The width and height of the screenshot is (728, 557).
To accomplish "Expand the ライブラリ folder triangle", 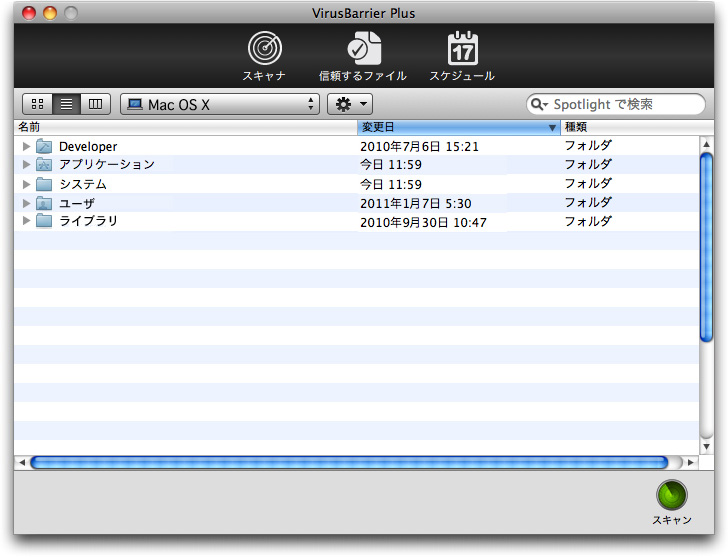I will pos(26,221).
